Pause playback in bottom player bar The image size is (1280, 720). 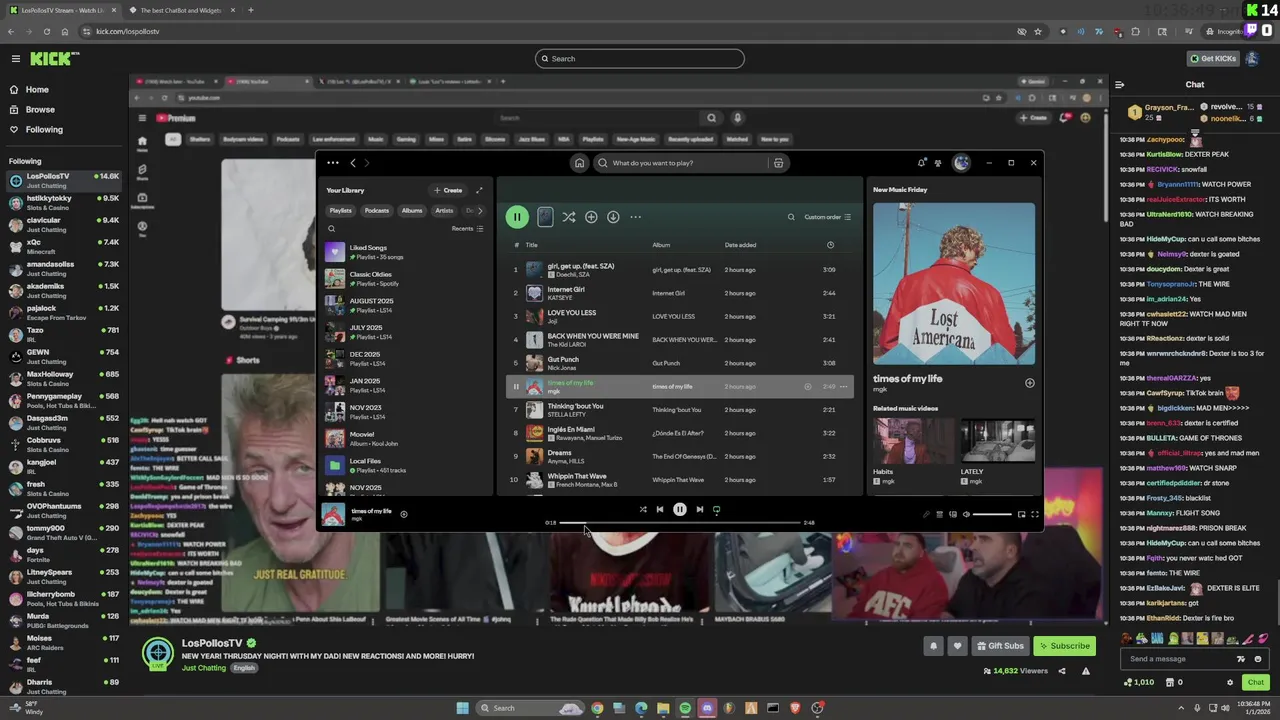coord(680,510)
